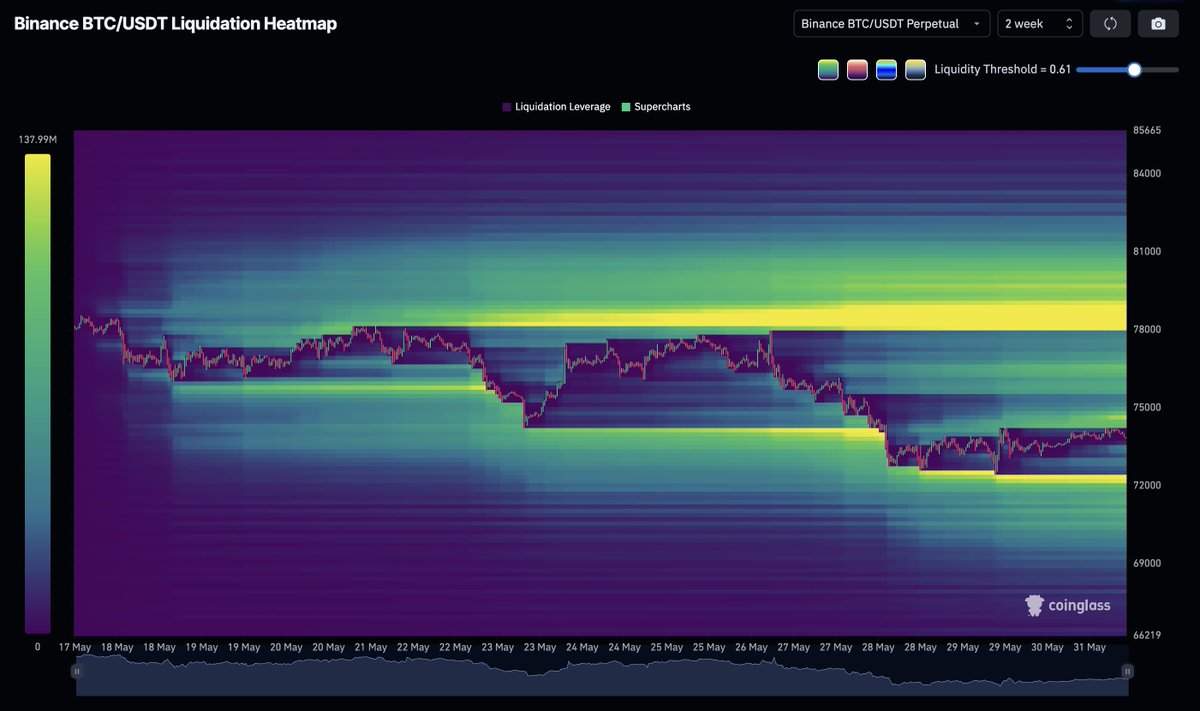This screenshot has height=711, width=1200.
Task: Click the 137.99M liquidation color scale bar
Action: (37, 393)
